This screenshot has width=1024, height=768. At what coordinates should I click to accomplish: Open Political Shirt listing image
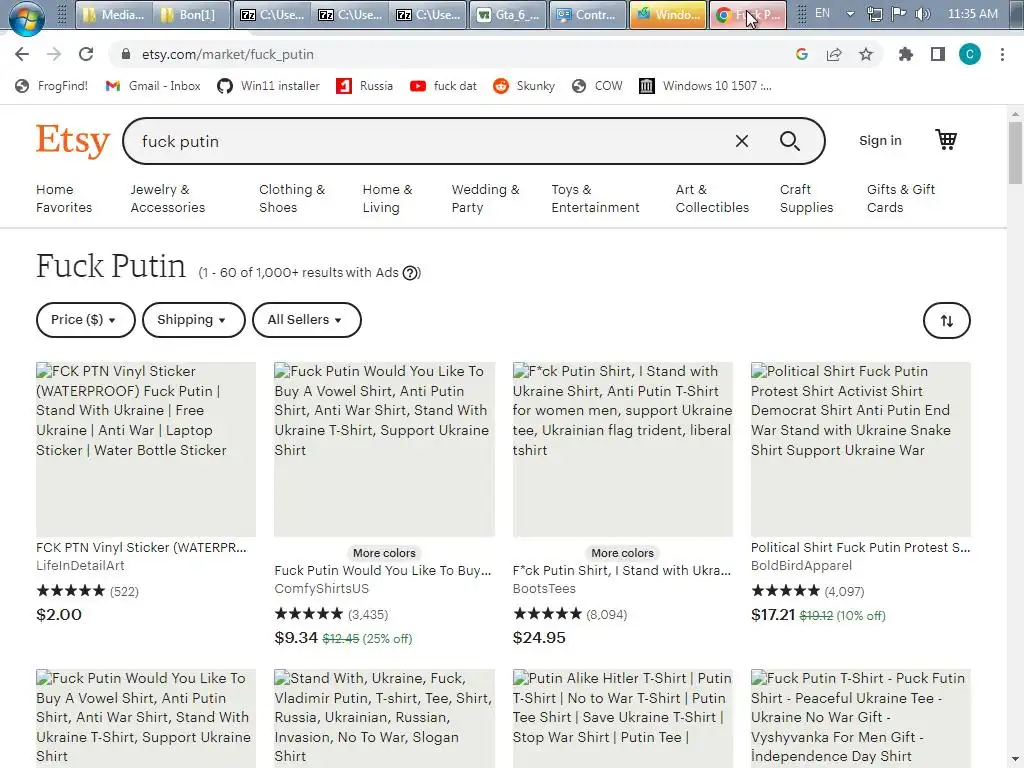[861, 449]
